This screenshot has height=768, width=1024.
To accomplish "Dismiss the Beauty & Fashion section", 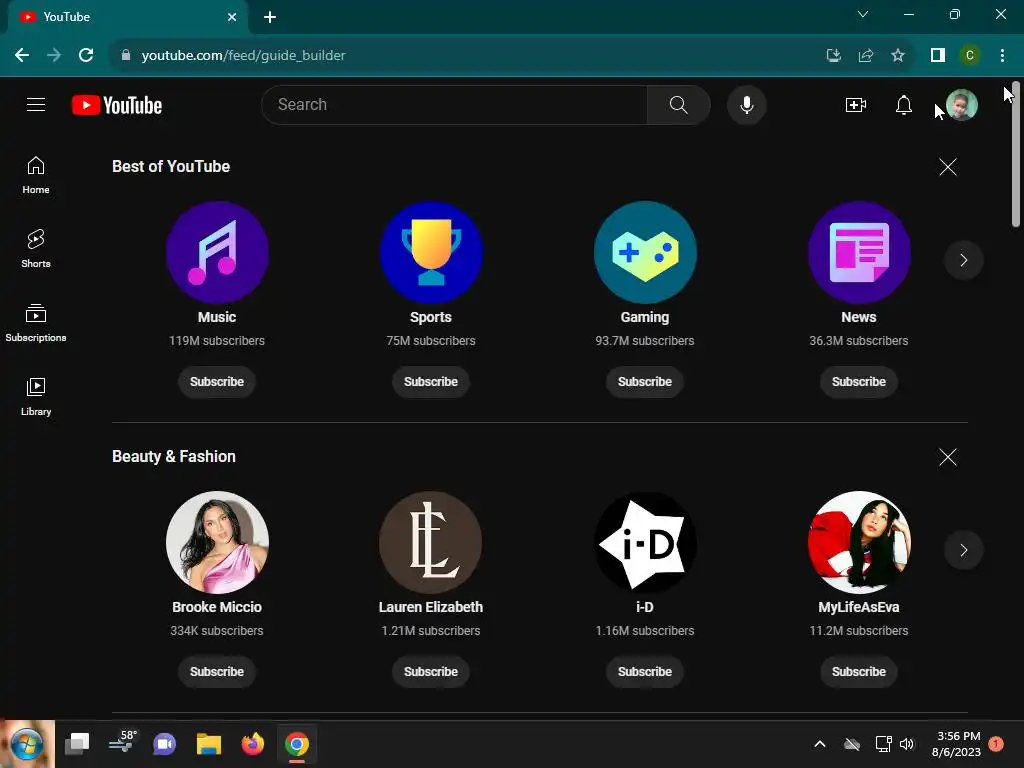I will pos(948,456).
